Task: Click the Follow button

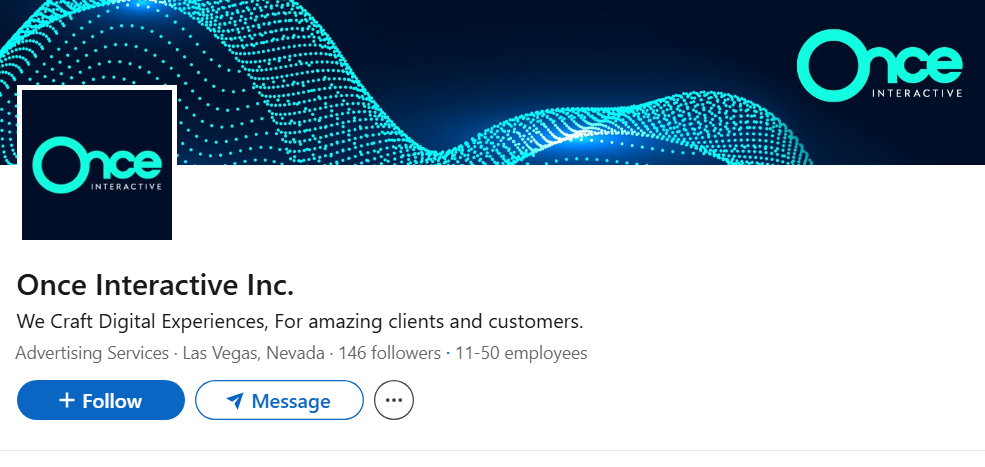Action: click(101, 400)
